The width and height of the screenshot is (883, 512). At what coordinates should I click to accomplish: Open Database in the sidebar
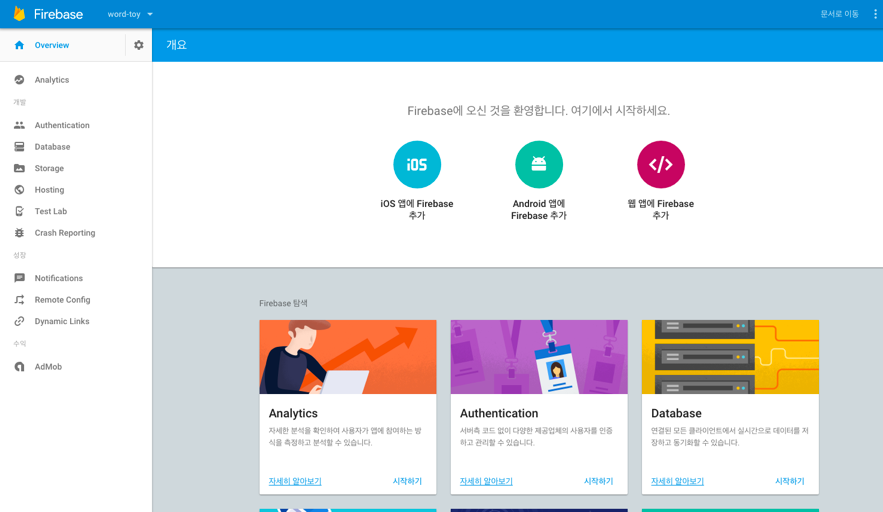[52, 146]
